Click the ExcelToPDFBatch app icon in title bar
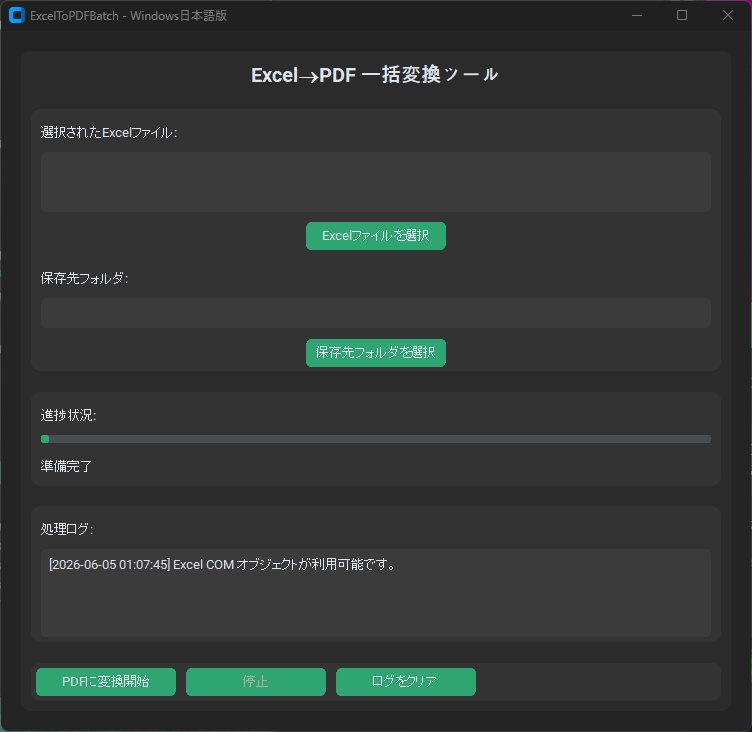This screenshot has height=732, width=752. click(x=16, y=15)
